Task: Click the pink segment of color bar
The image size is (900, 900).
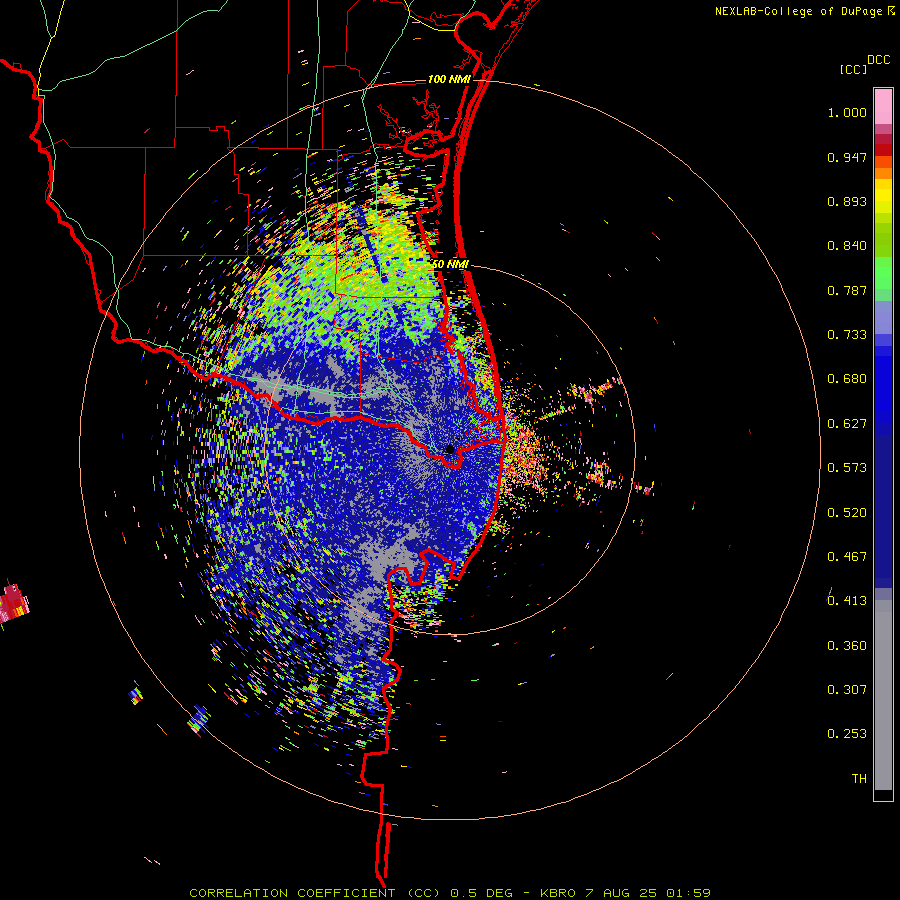Action: (883, 107)
